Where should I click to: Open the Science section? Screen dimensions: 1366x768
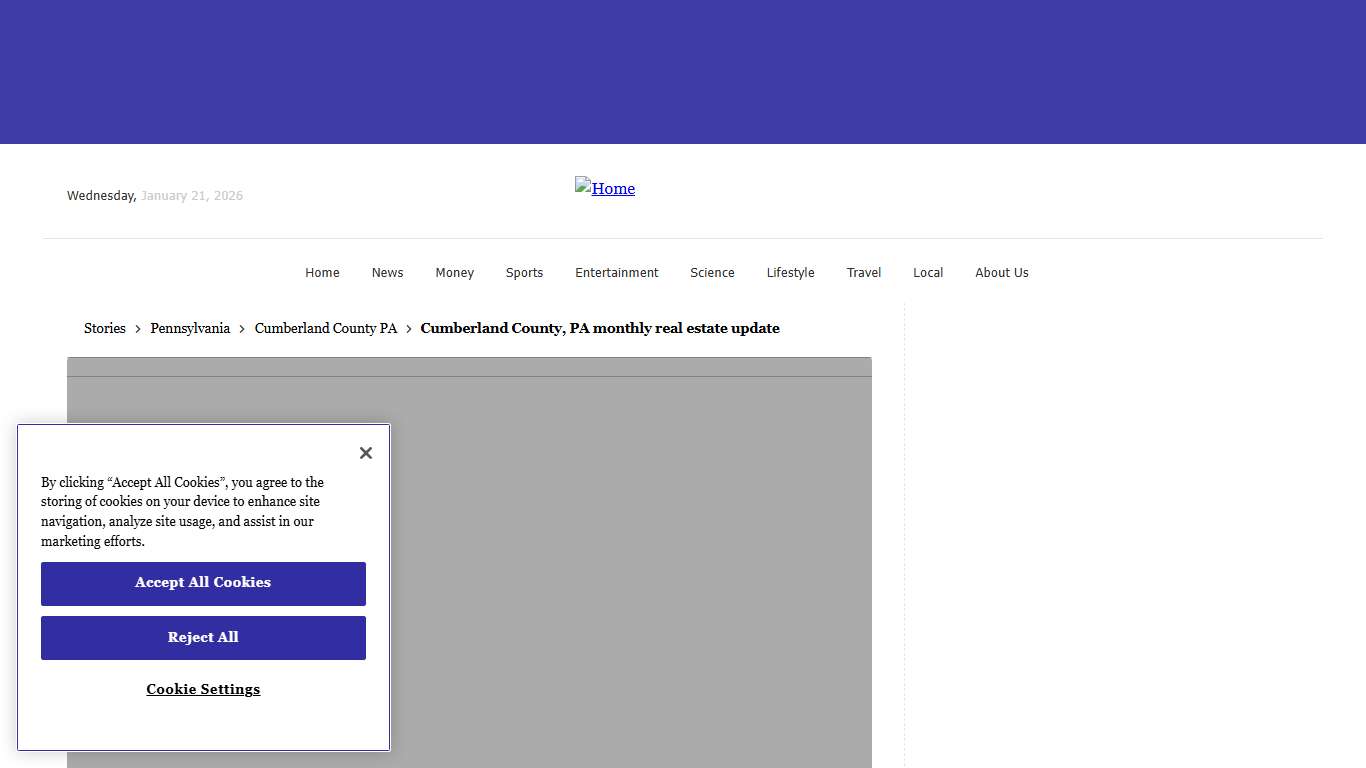pos(712,273)
